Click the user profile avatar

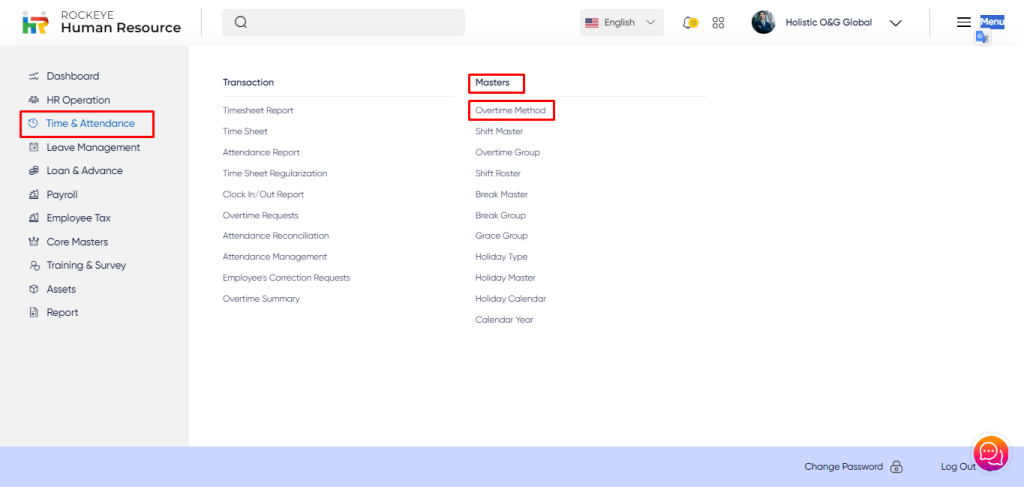763,22
